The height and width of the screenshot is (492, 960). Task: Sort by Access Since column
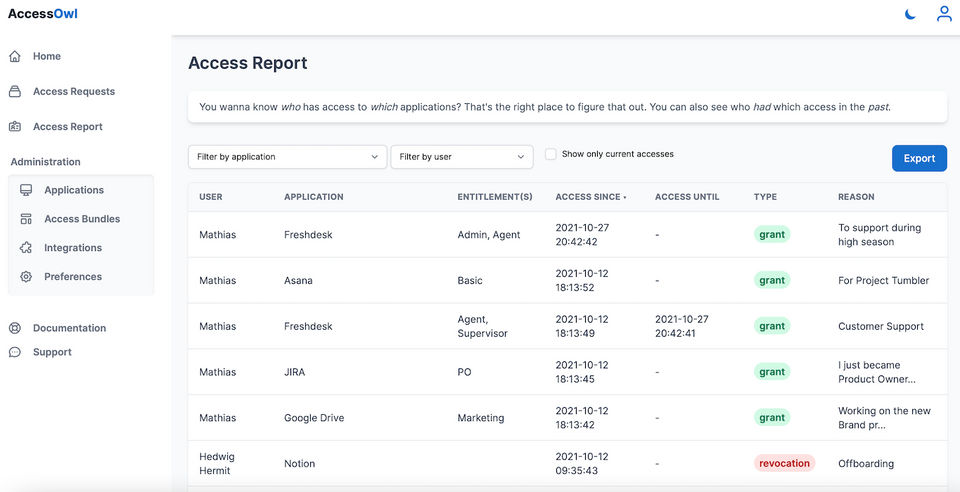tap(591, 197)
